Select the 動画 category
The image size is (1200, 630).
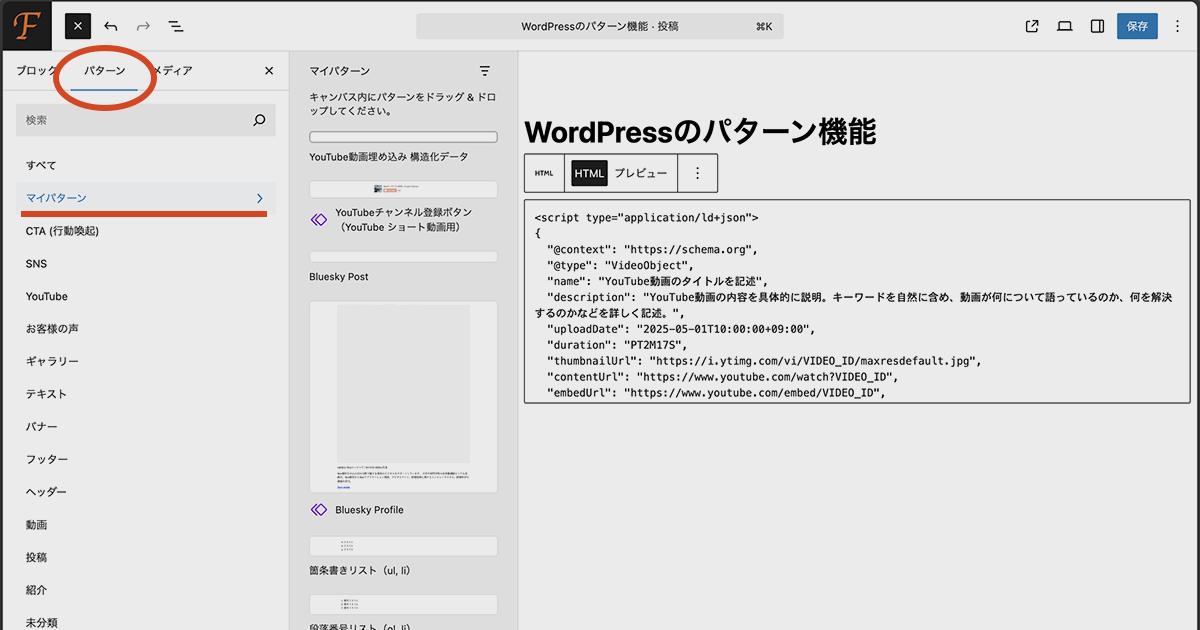[146, 525]
